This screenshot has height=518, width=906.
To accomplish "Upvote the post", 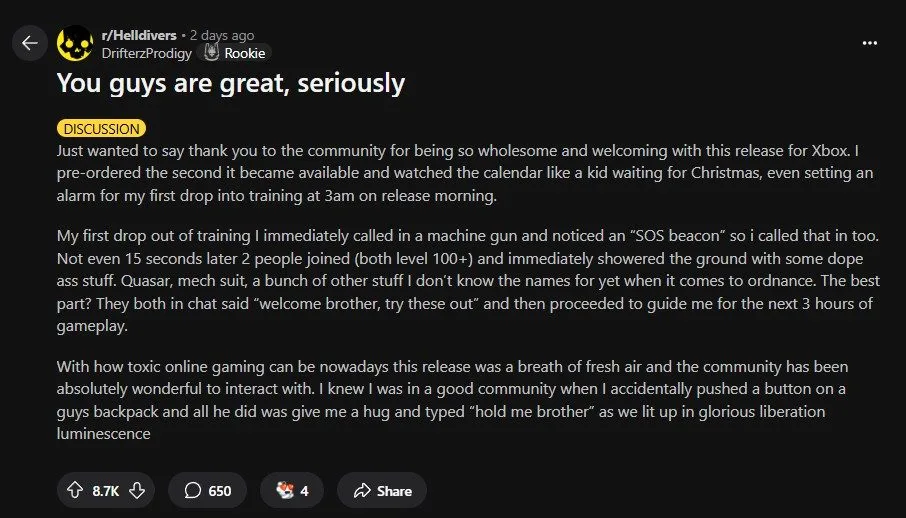I will pyautogui.click(x=74, y=490).
